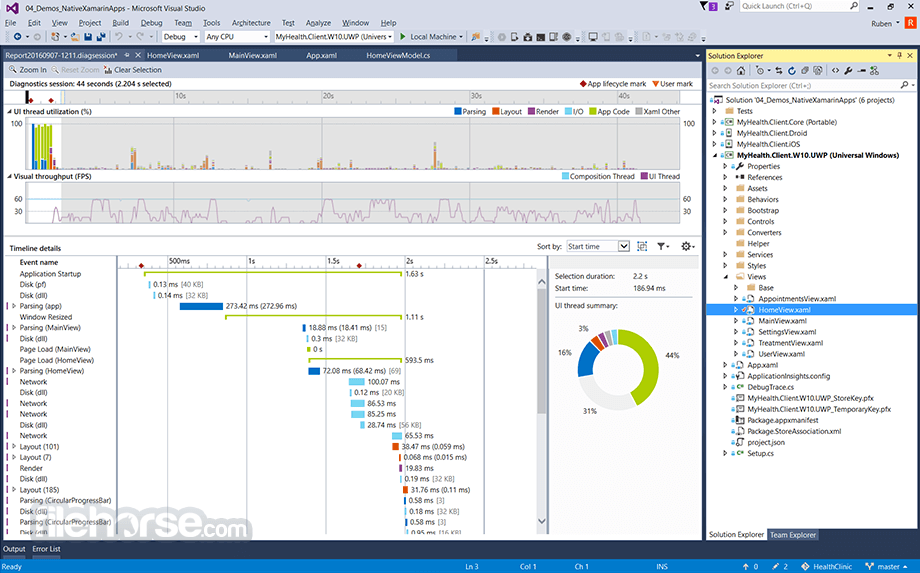Screen dimensions: 920x573
Task: Expand the Parsing (app) event row
Action: coord(14,306)
